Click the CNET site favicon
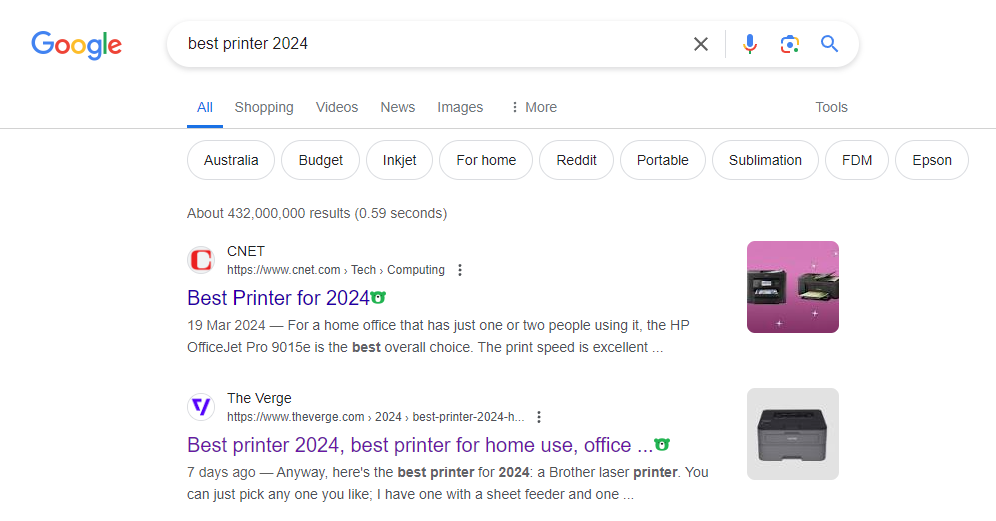The image size is (996, 521). (x=201, y=261)
